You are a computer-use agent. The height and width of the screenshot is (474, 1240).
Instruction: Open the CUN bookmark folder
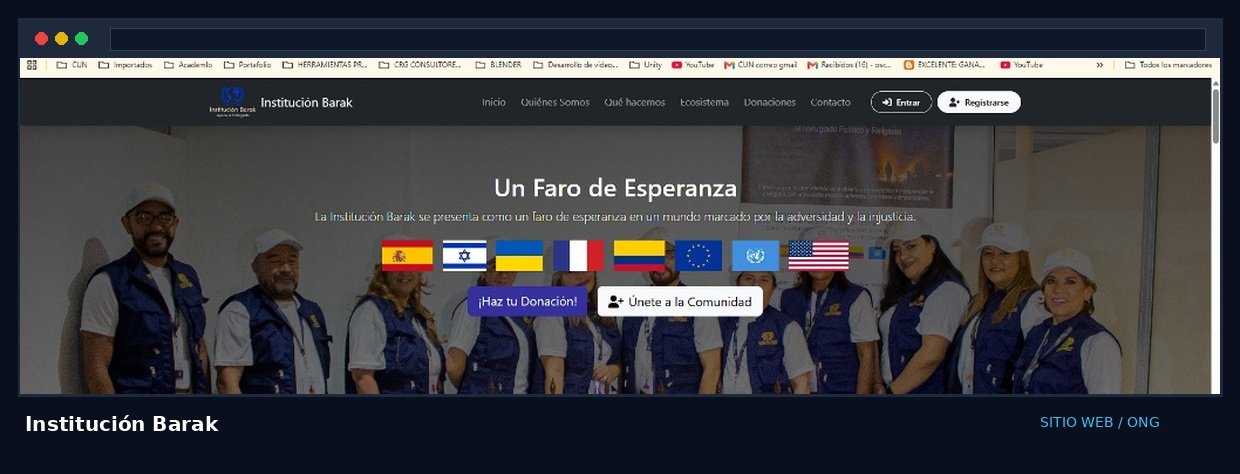coord(72,65)
